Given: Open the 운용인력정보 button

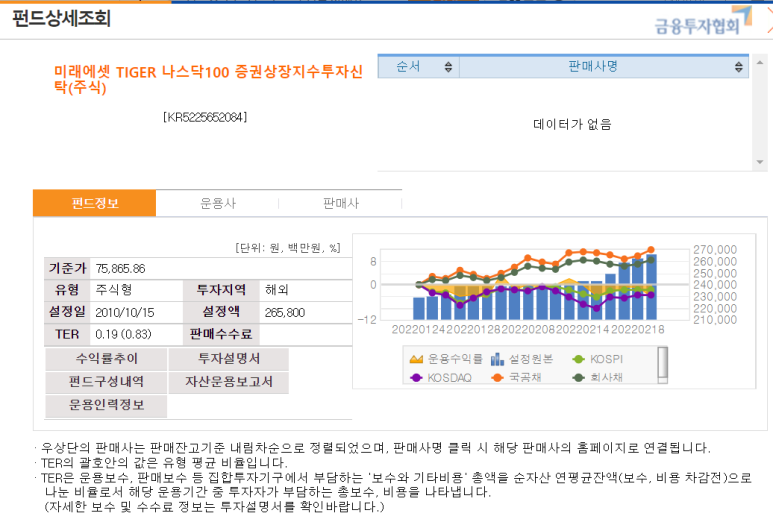Looking at the screenshot, I should click(x=106, y=405).
